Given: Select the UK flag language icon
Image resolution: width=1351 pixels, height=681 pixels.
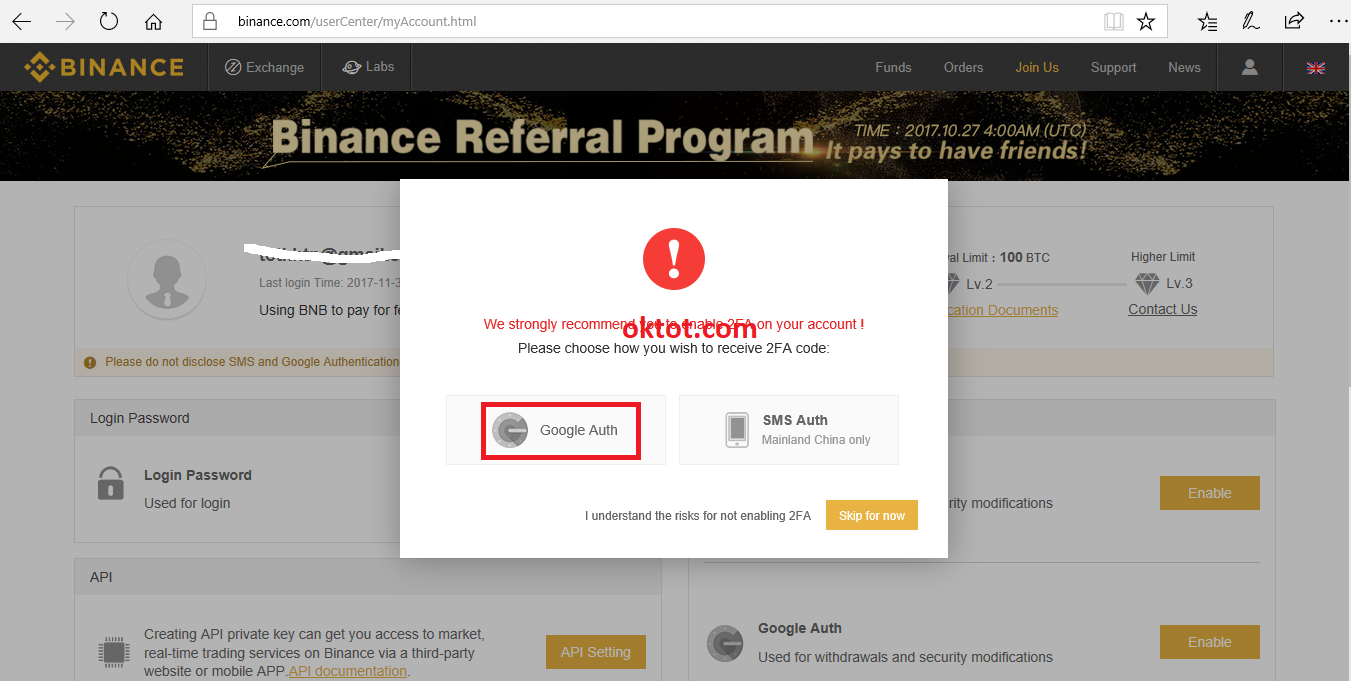Looking at the screenshot, I should [1316, 68].
